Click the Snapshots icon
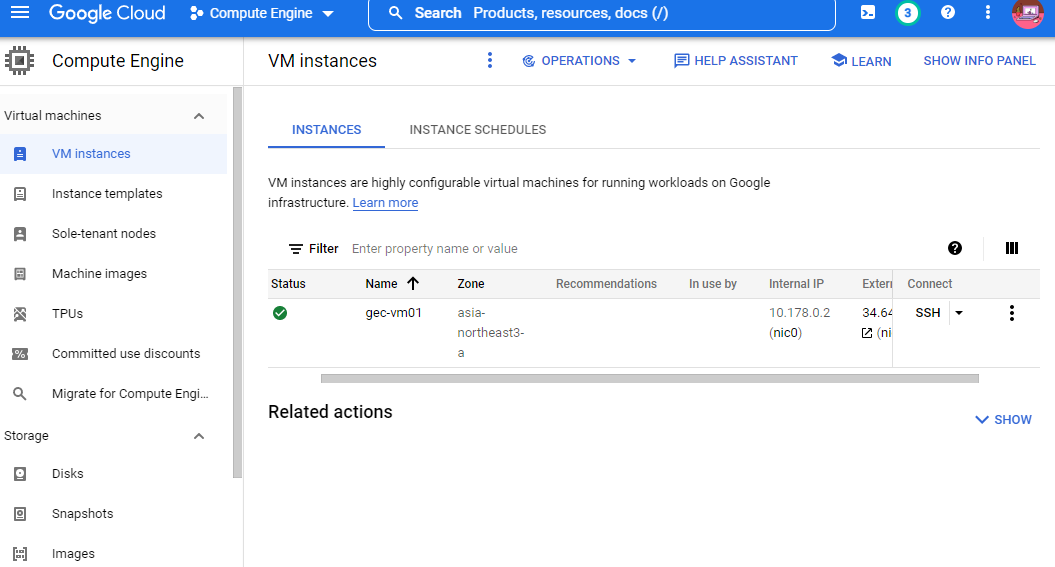This screenshot has width=1055, height=567. tap(20, 514)
